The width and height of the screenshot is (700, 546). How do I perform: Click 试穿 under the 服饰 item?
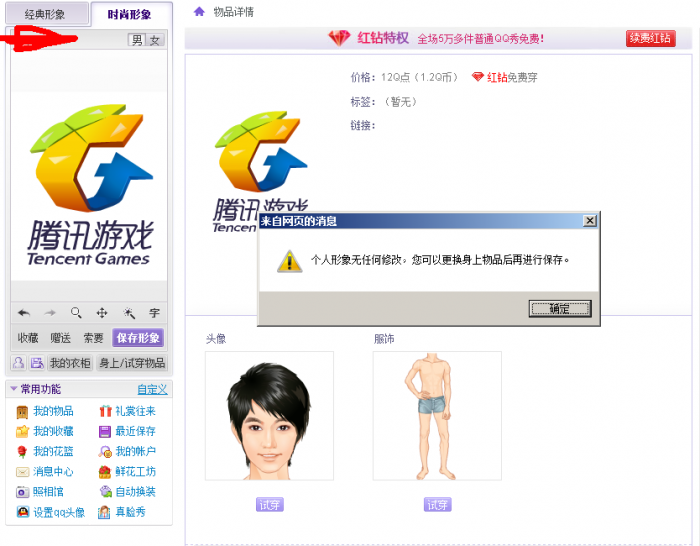tap(438, 504)
